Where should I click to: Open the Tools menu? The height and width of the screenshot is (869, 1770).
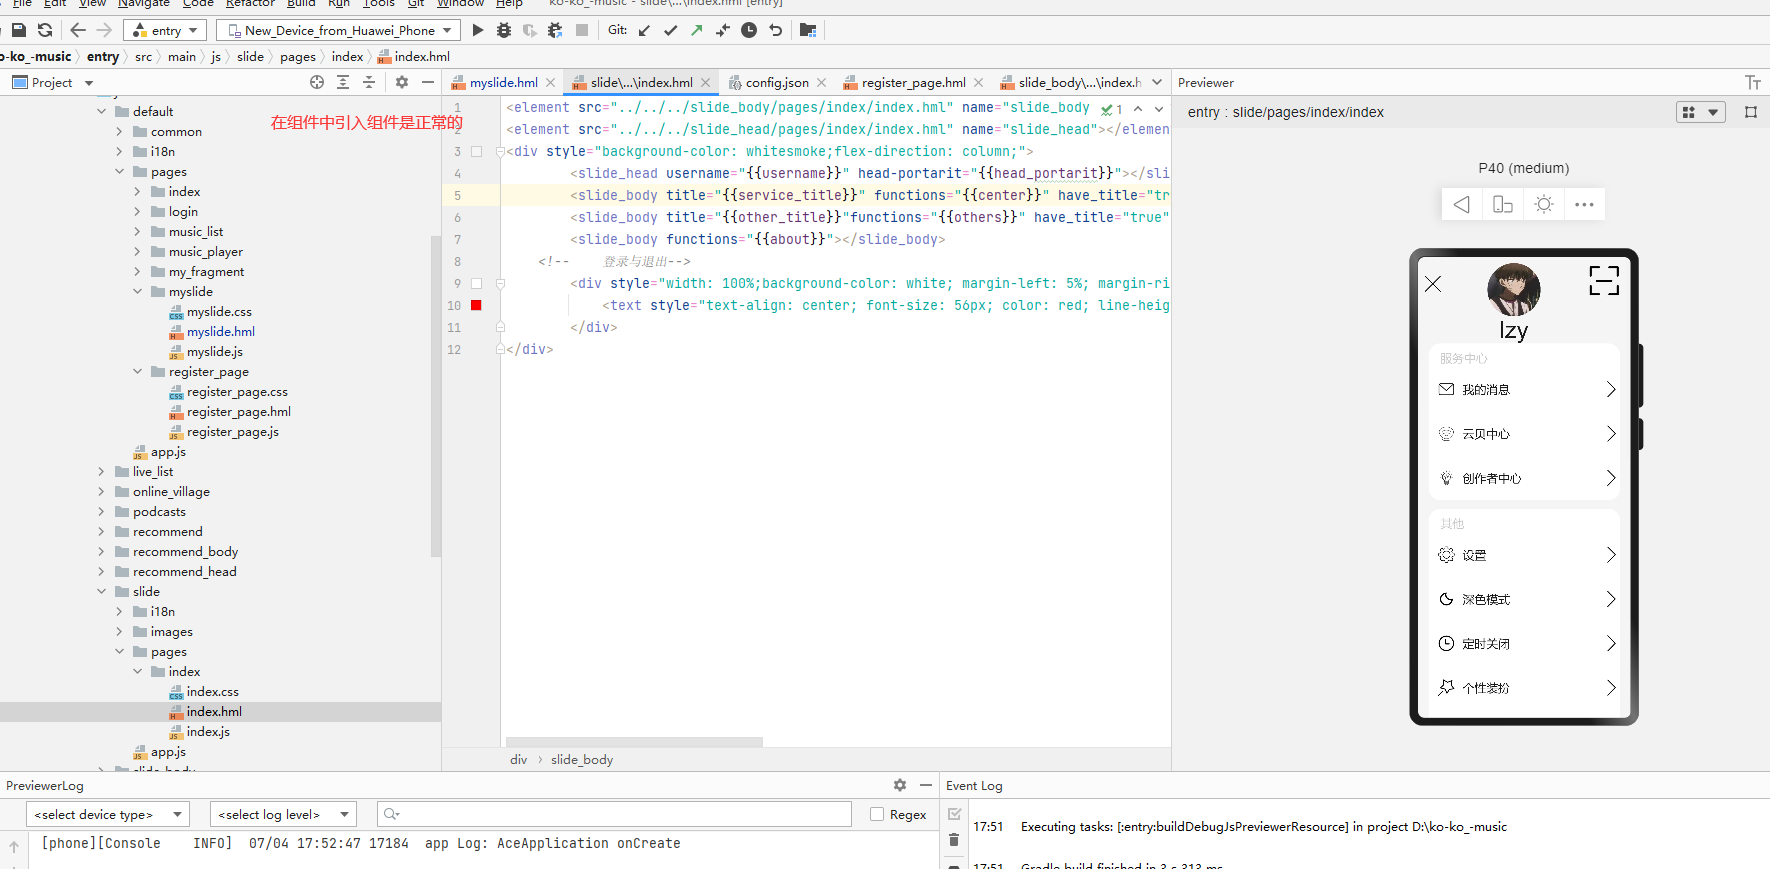click(x=378, y=3)
